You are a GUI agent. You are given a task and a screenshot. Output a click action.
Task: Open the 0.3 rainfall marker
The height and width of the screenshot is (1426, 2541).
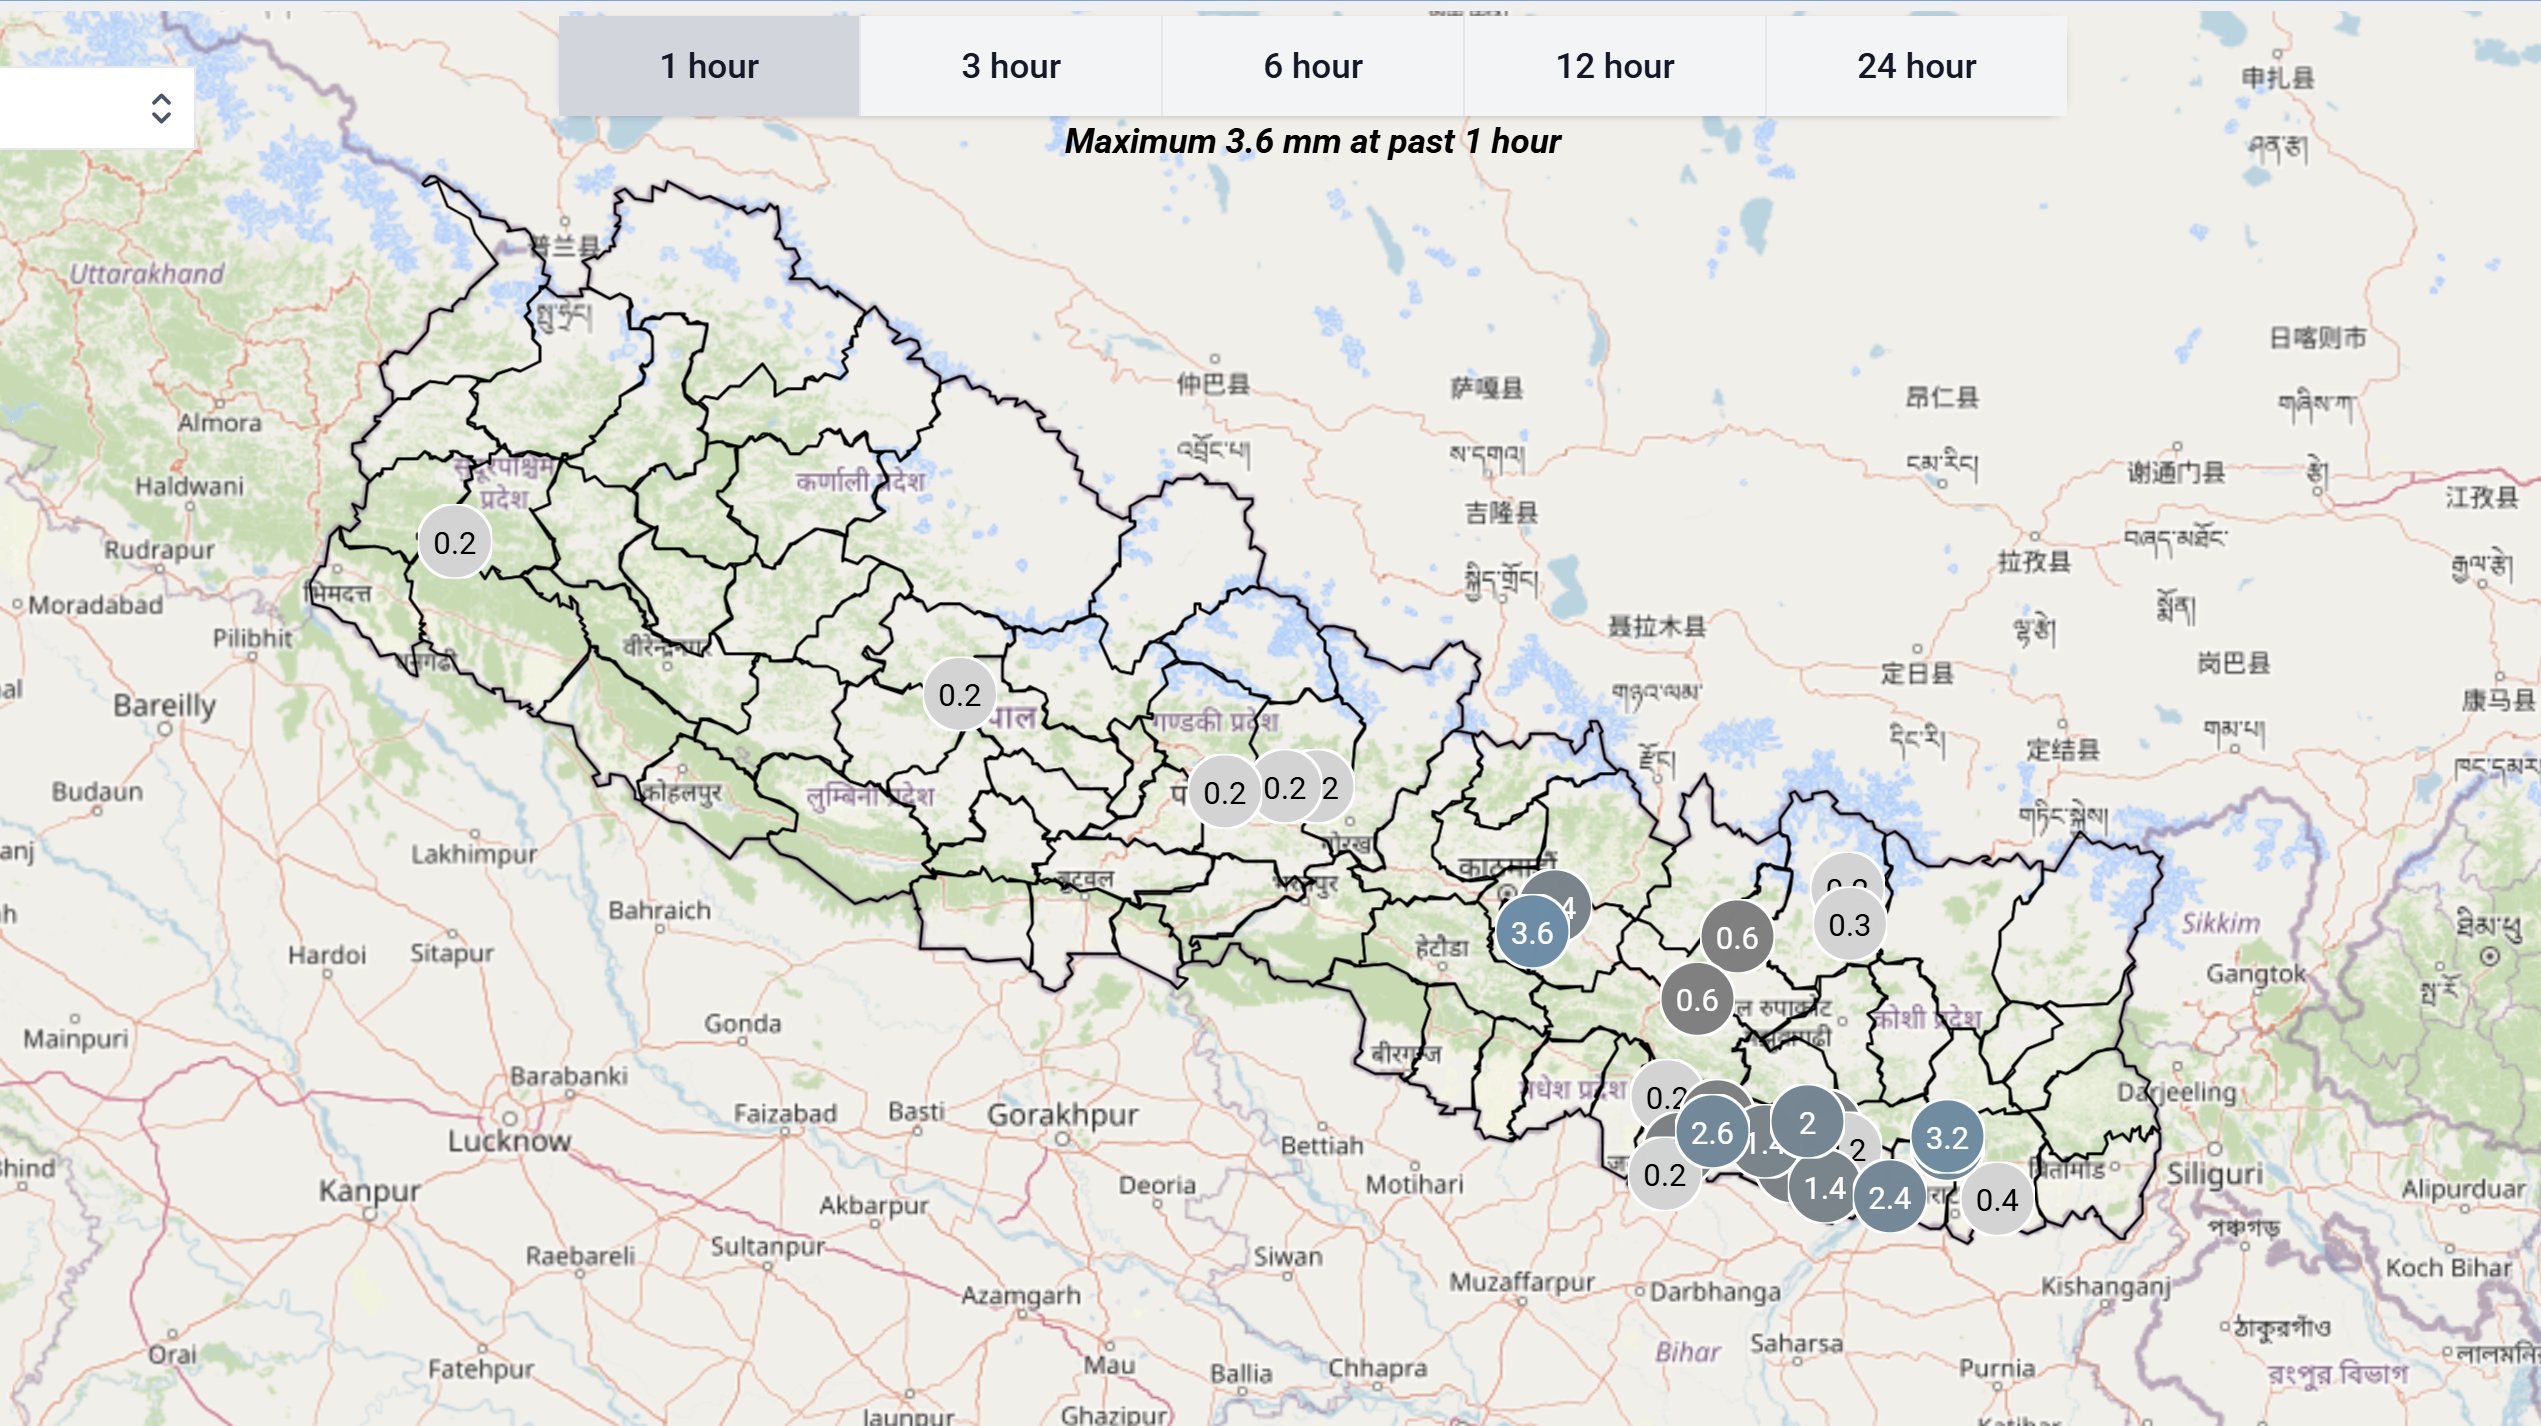click(x=1848, y=924)
